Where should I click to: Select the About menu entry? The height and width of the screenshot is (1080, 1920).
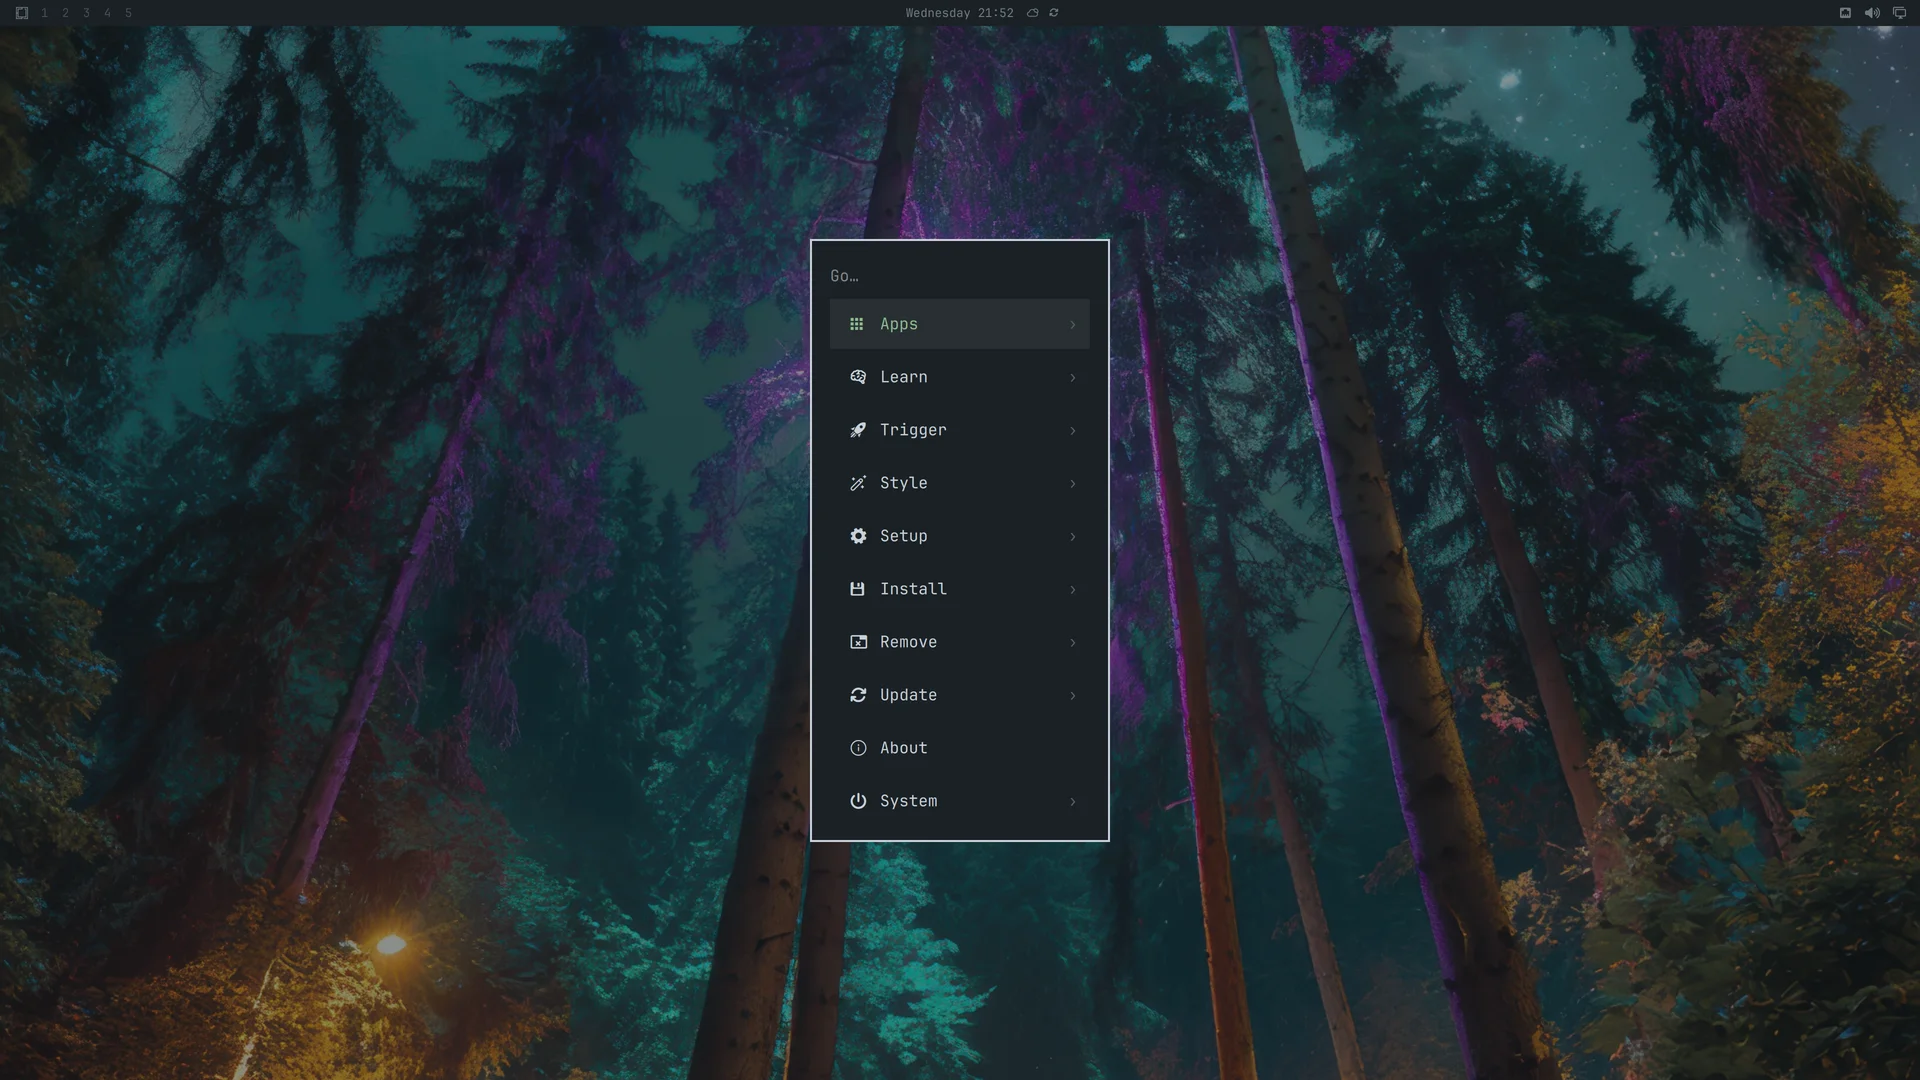(x=960, y=748)
